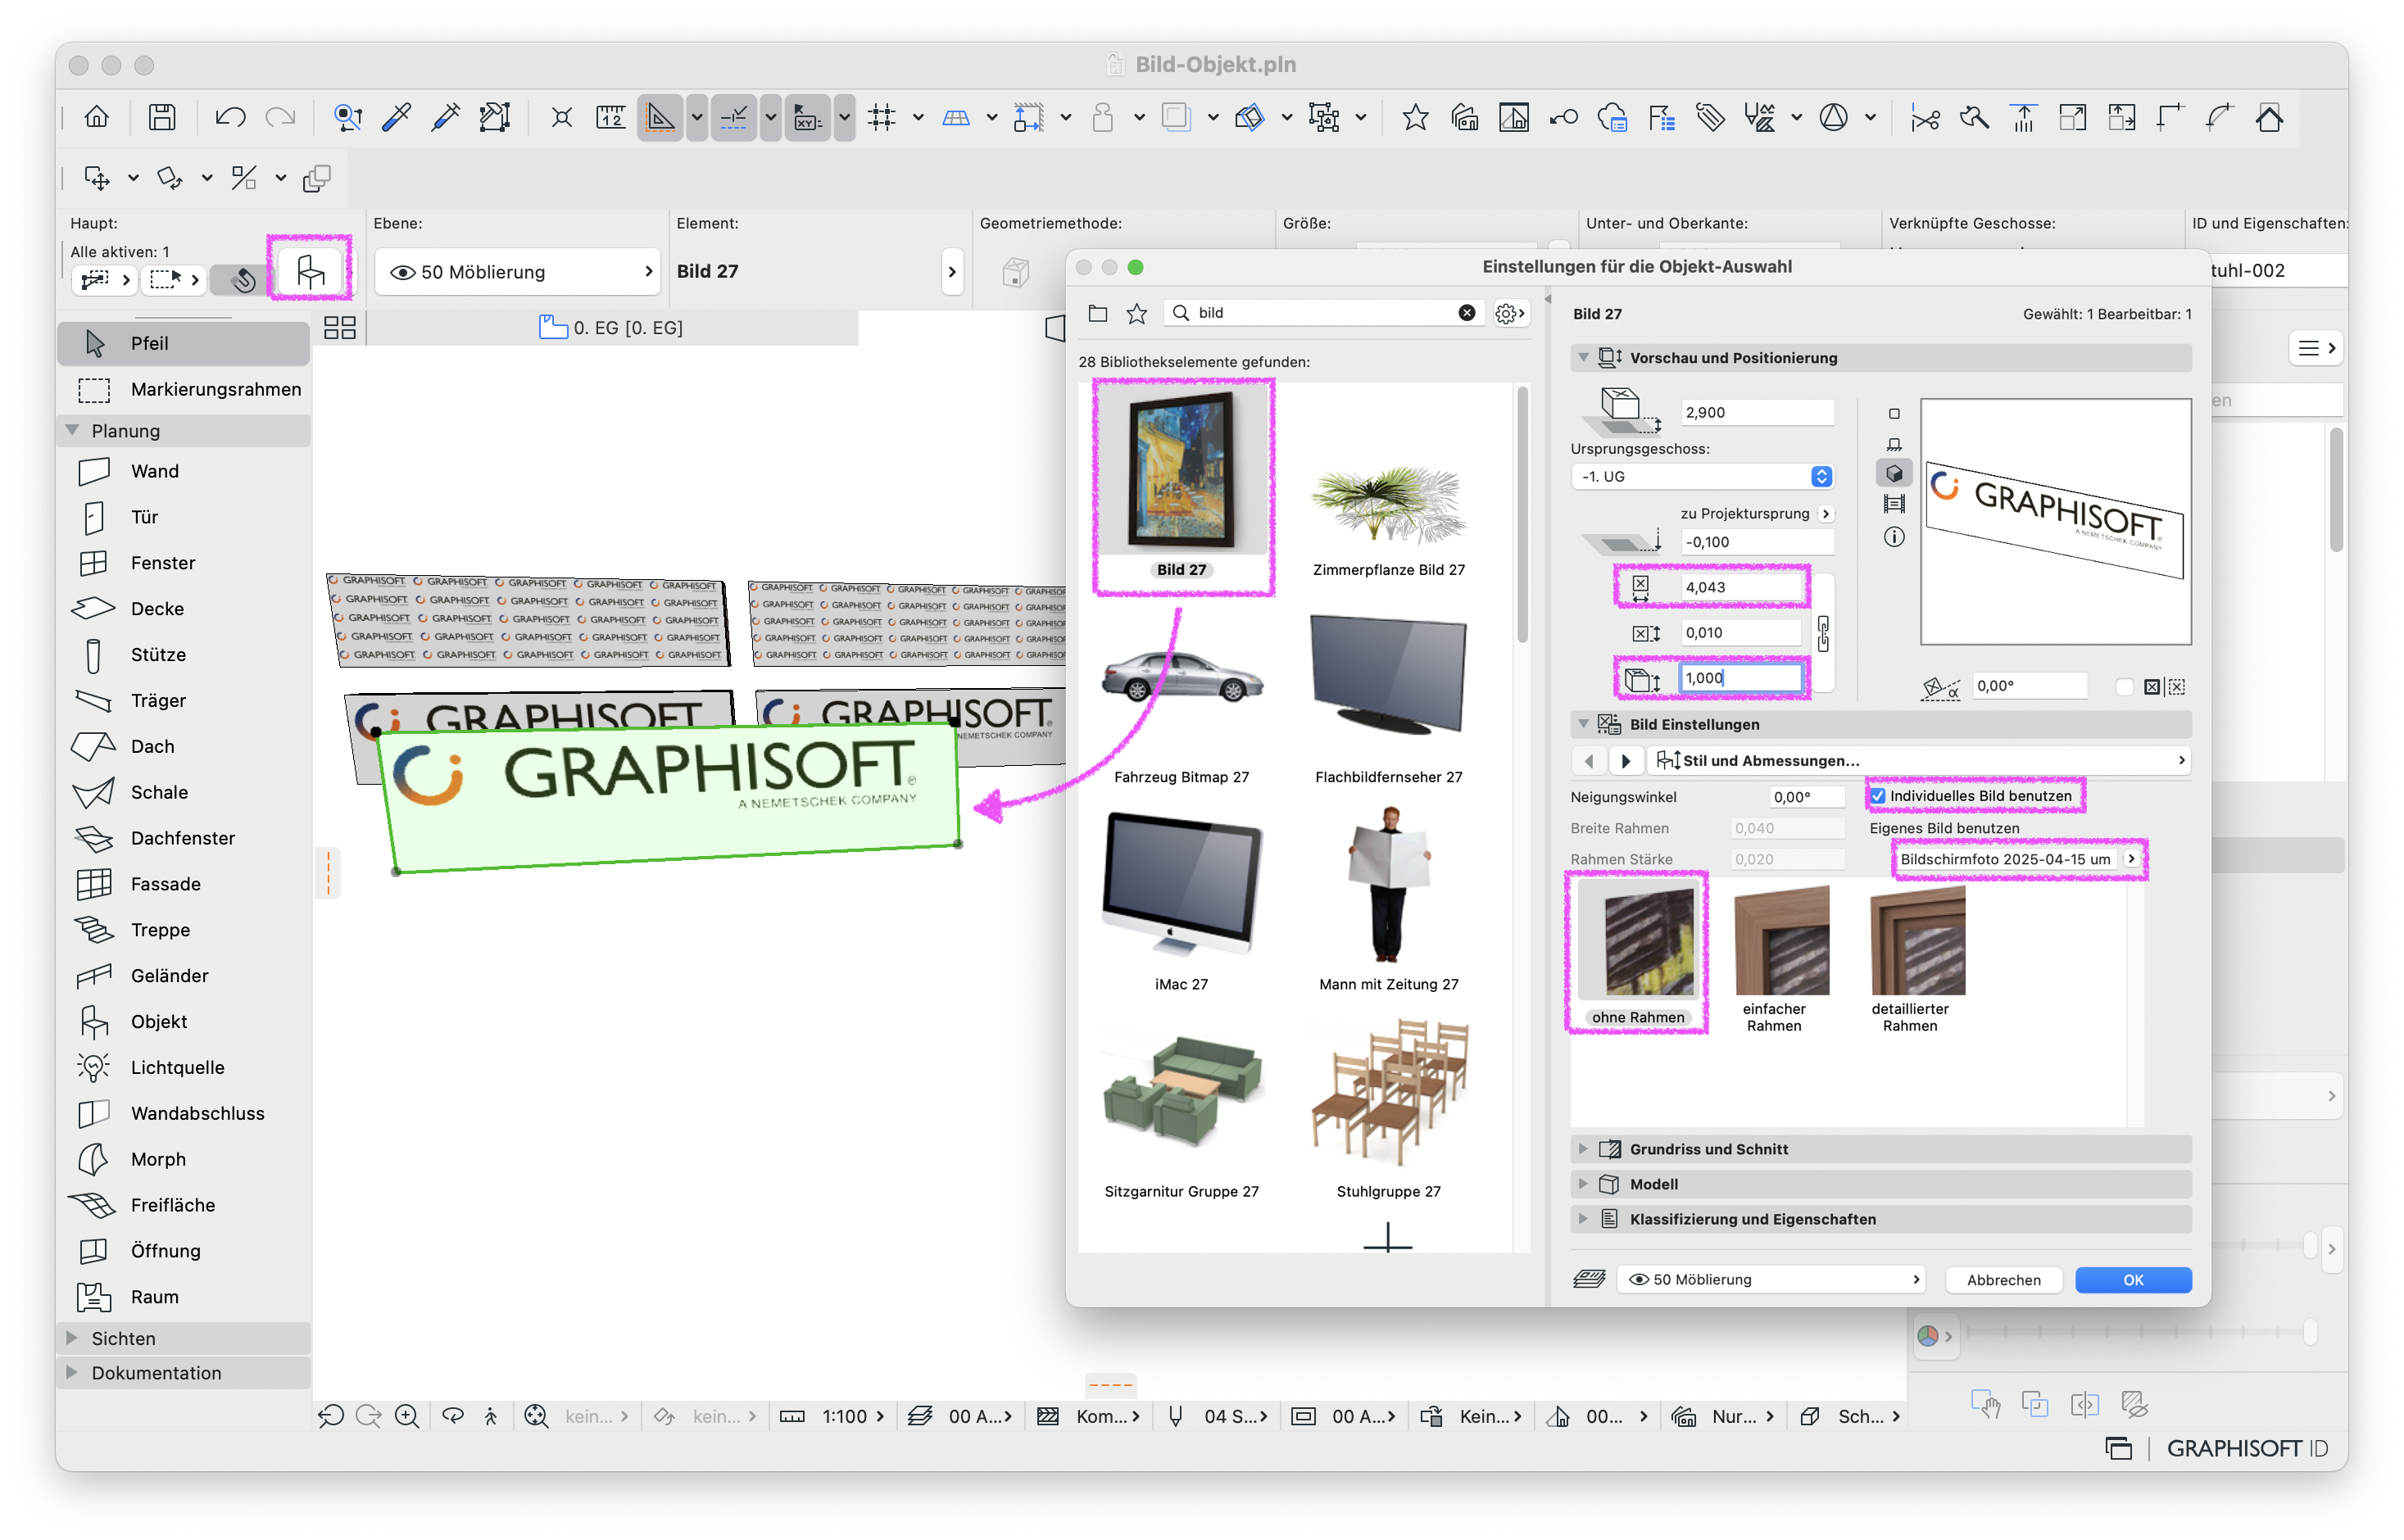Open the Ursprungsgeschoss -1. UG dropdown
This screenshot has height=1540, width=2404.
click(1703, 476)
